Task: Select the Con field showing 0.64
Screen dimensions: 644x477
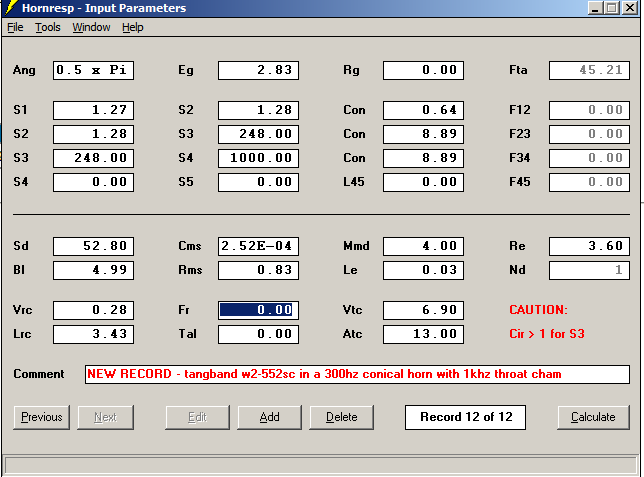Action: pyautogui.click(x=423, y=110)
